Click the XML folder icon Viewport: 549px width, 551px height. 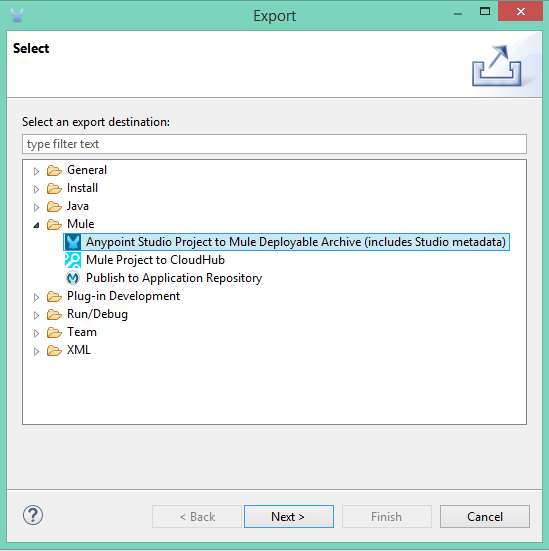(x=54, y=350)
